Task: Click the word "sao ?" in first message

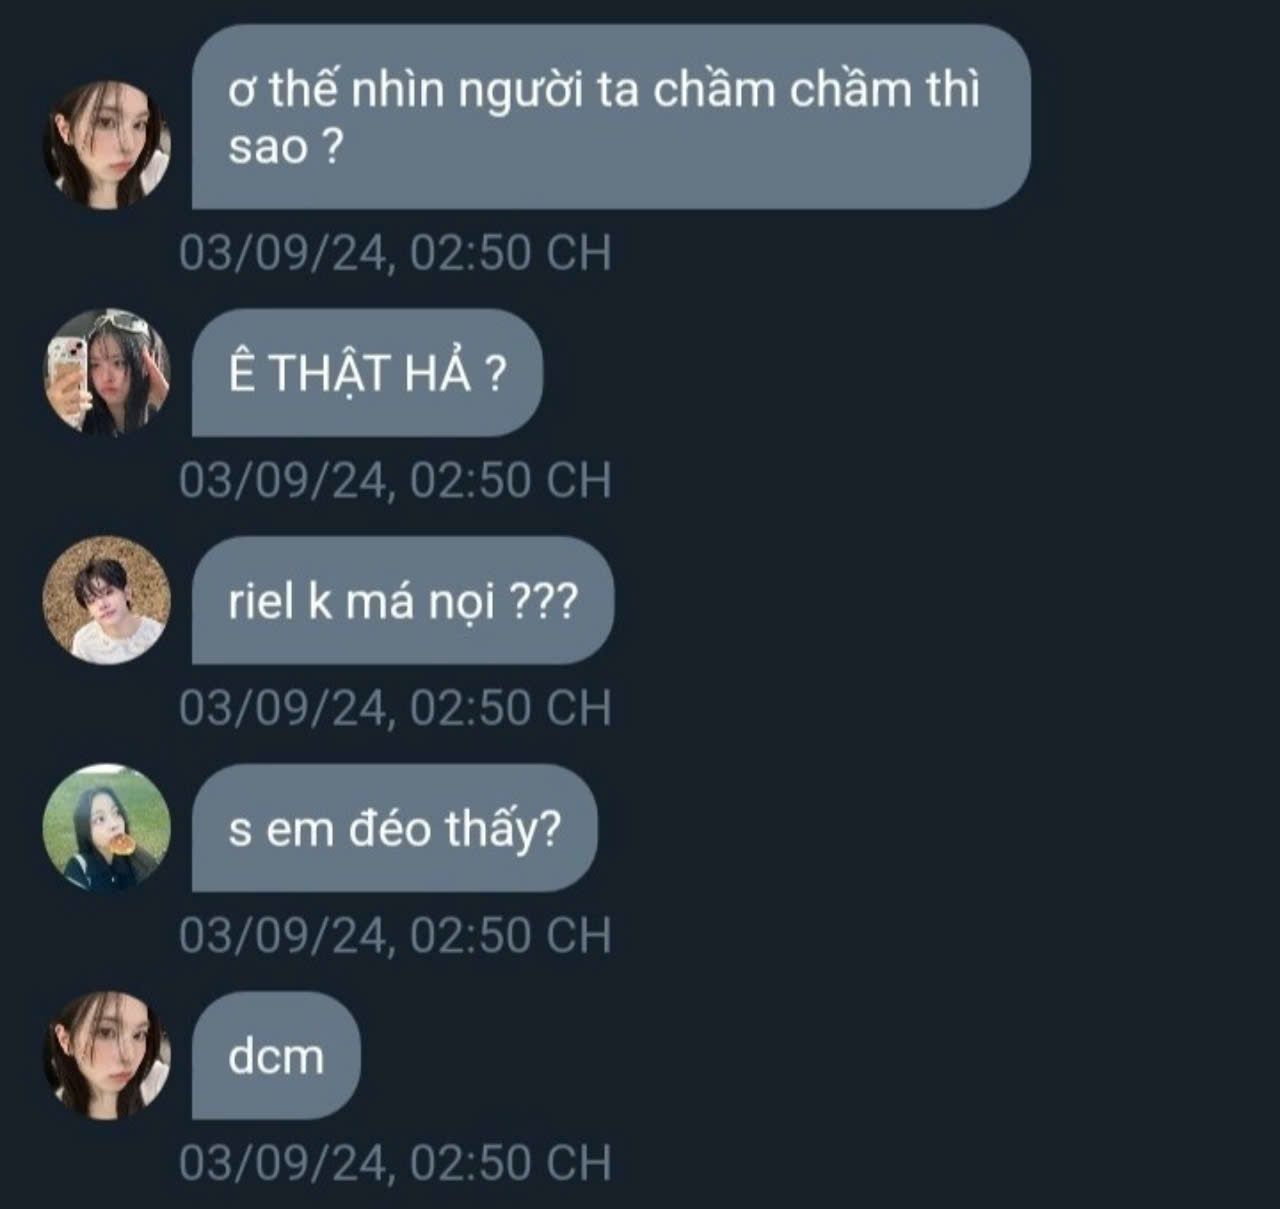Action: (x=285, y=147)
